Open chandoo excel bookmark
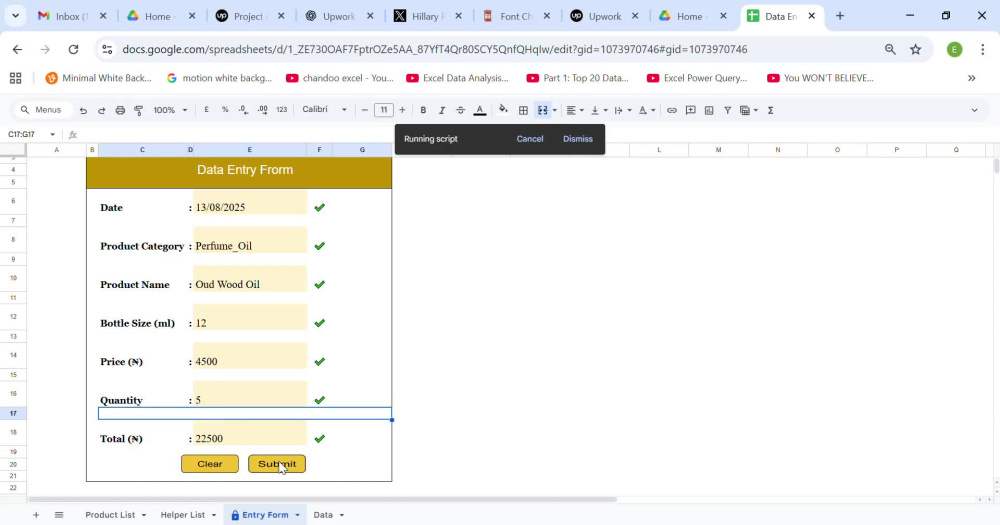1000x525 pixels. click(340, 78)
